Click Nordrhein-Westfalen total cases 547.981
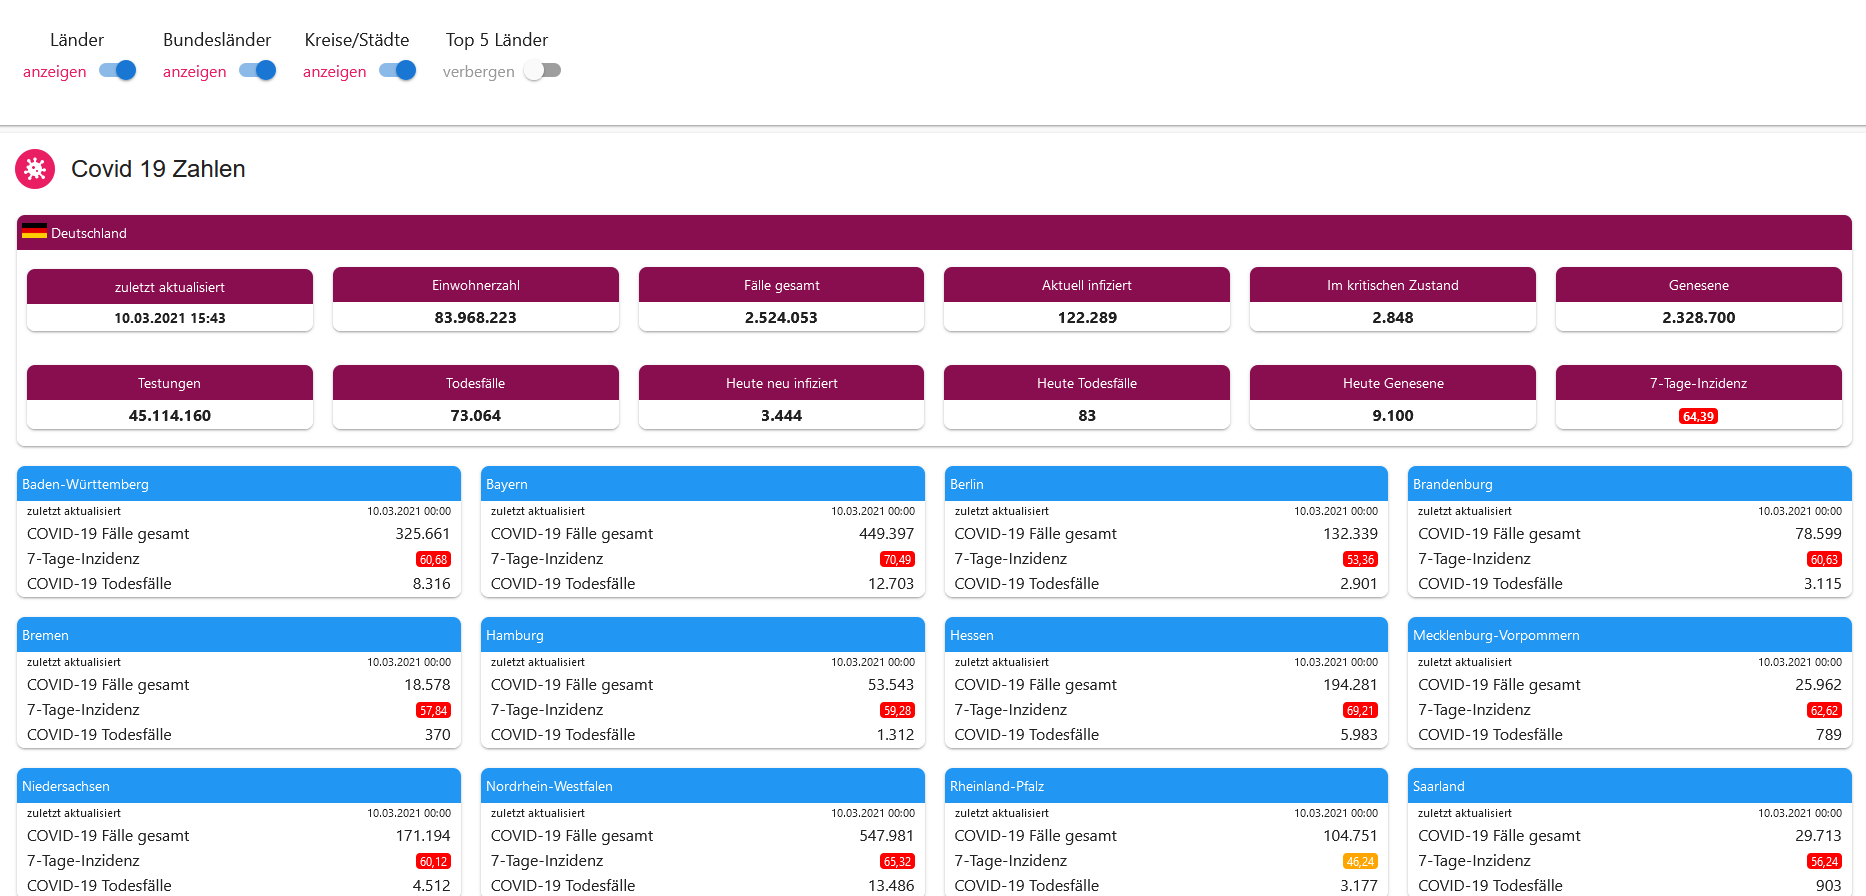The image size is (1866, 896). point(886,836)
